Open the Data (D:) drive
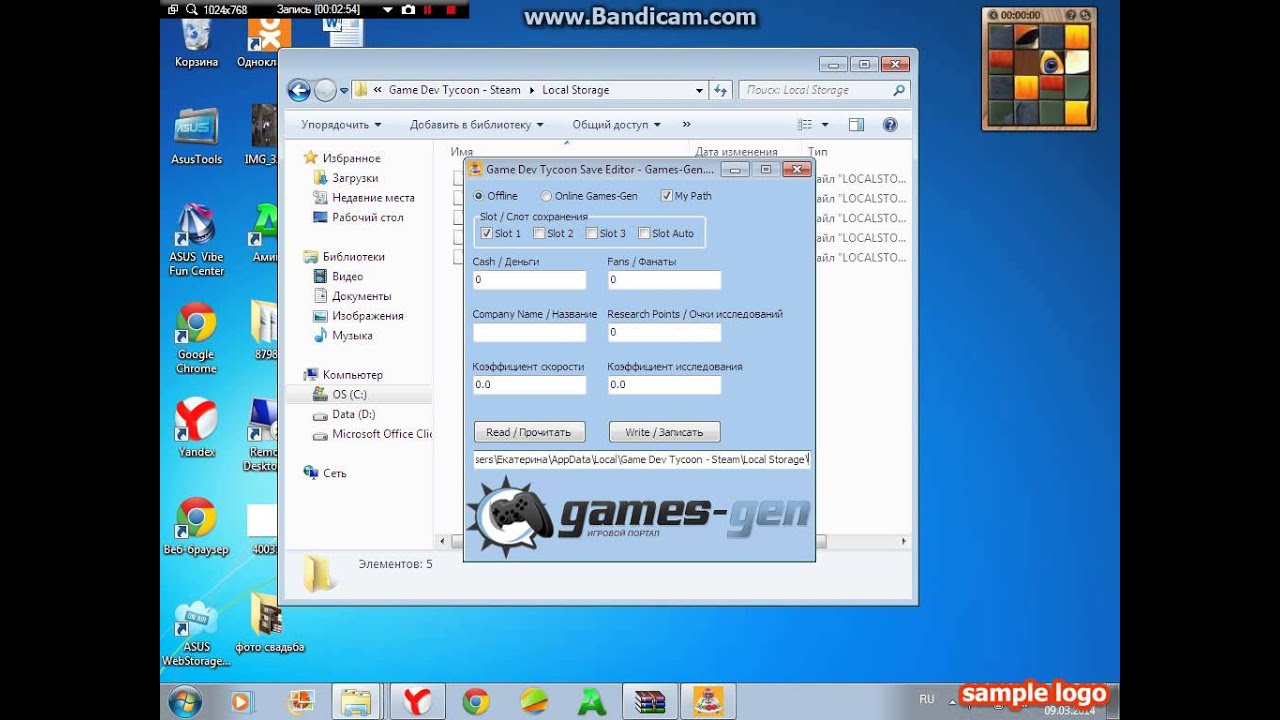This screenshot has height=720, width=1280. click(353, 414)
